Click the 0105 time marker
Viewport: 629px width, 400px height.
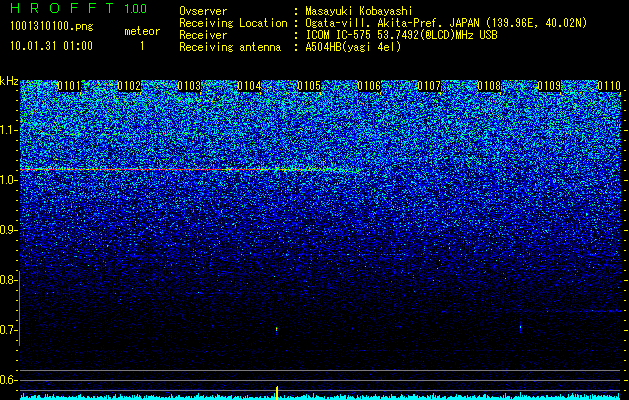click(309, 86)
